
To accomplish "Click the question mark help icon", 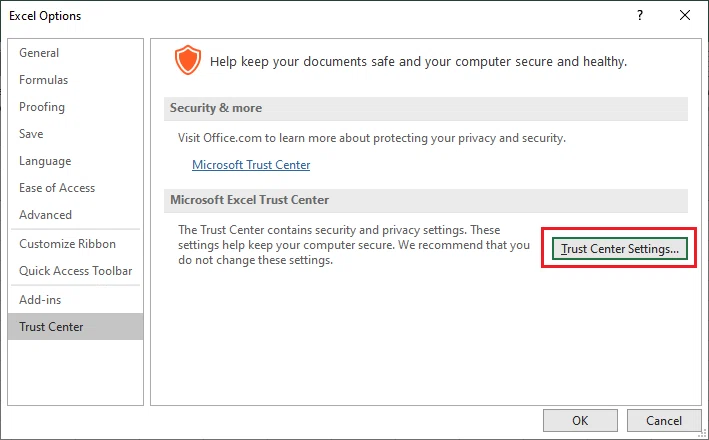I will 640,15.
